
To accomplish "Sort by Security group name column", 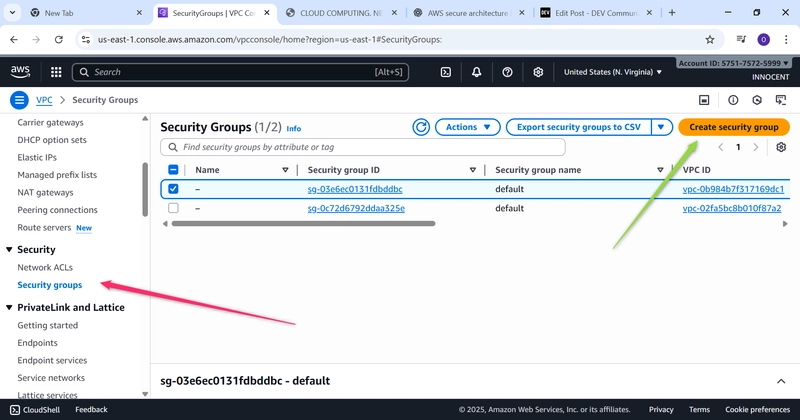I will [x=660, y=170].
